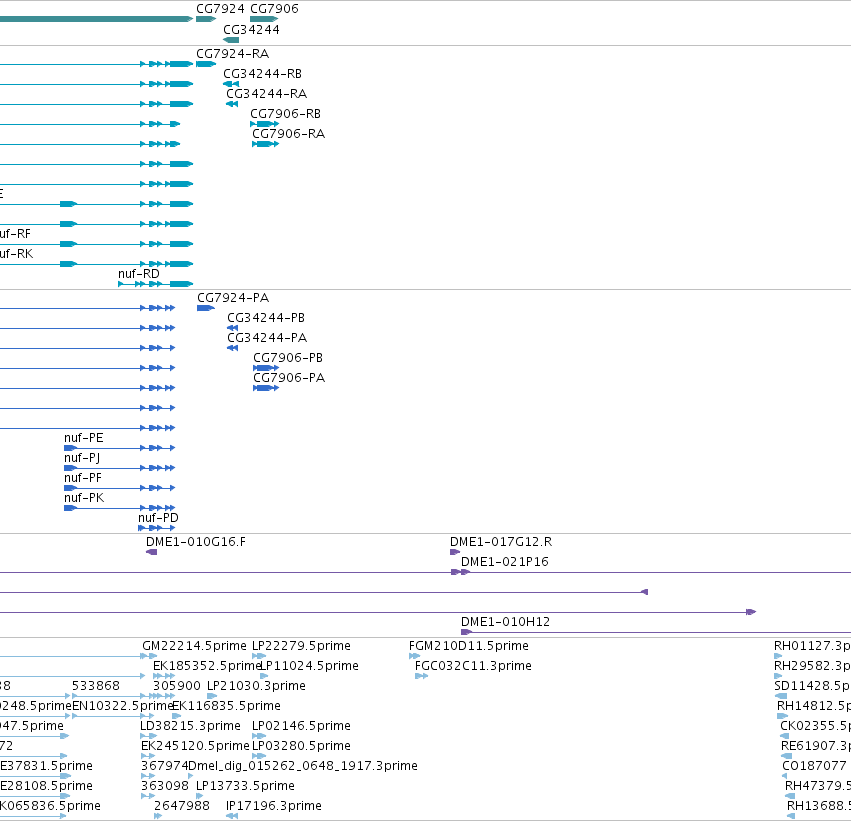851x821 pixels.
Task: Click protein CG7924-PA label
Action: [x=233, y=298]
